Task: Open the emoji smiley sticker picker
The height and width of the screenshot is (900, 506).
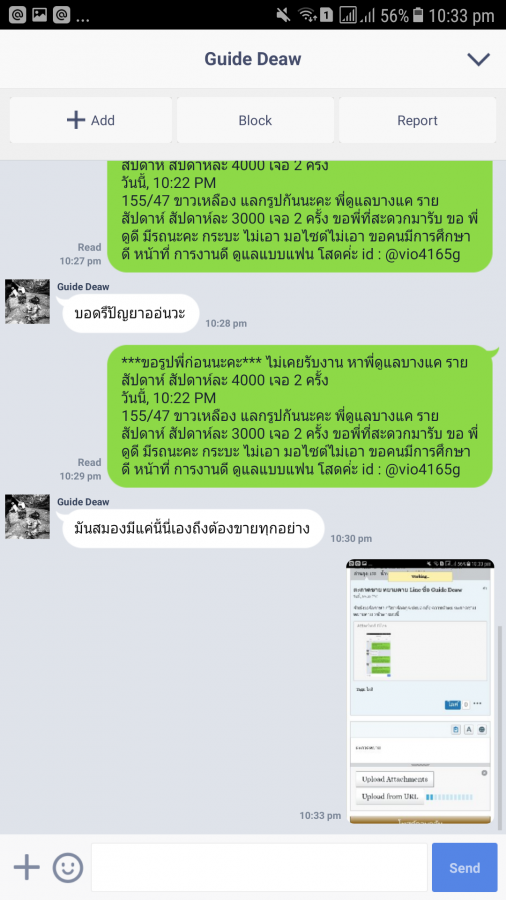Action: pos(68,867)
